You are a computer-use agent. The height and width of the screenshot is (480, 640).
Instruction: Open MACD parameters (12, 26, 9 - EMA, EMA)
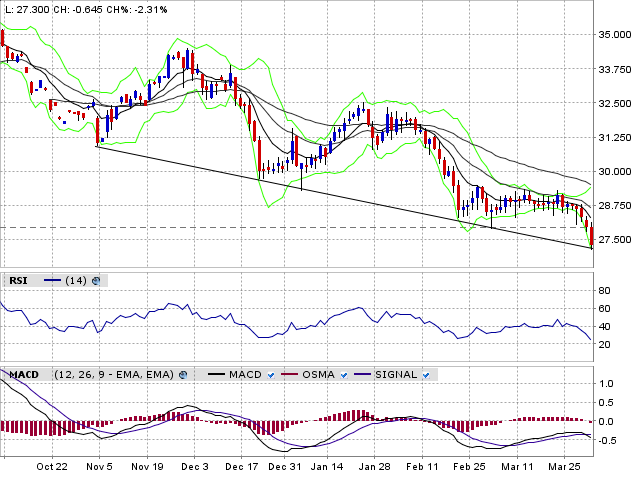115,374
